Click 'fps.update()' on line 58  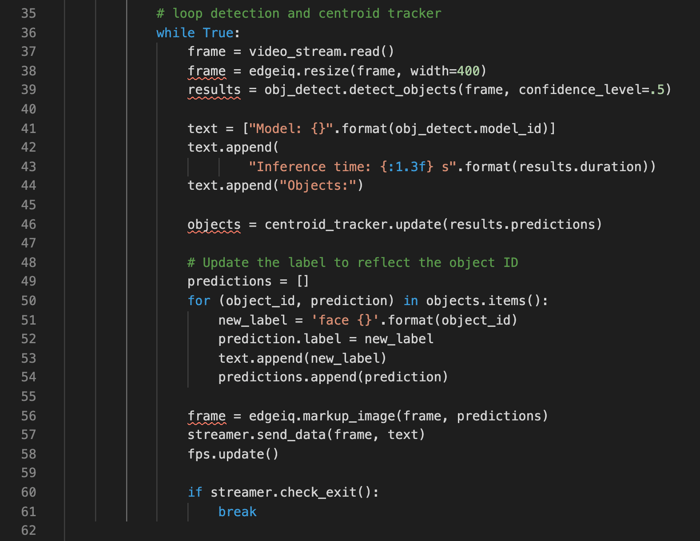(233, 454)
